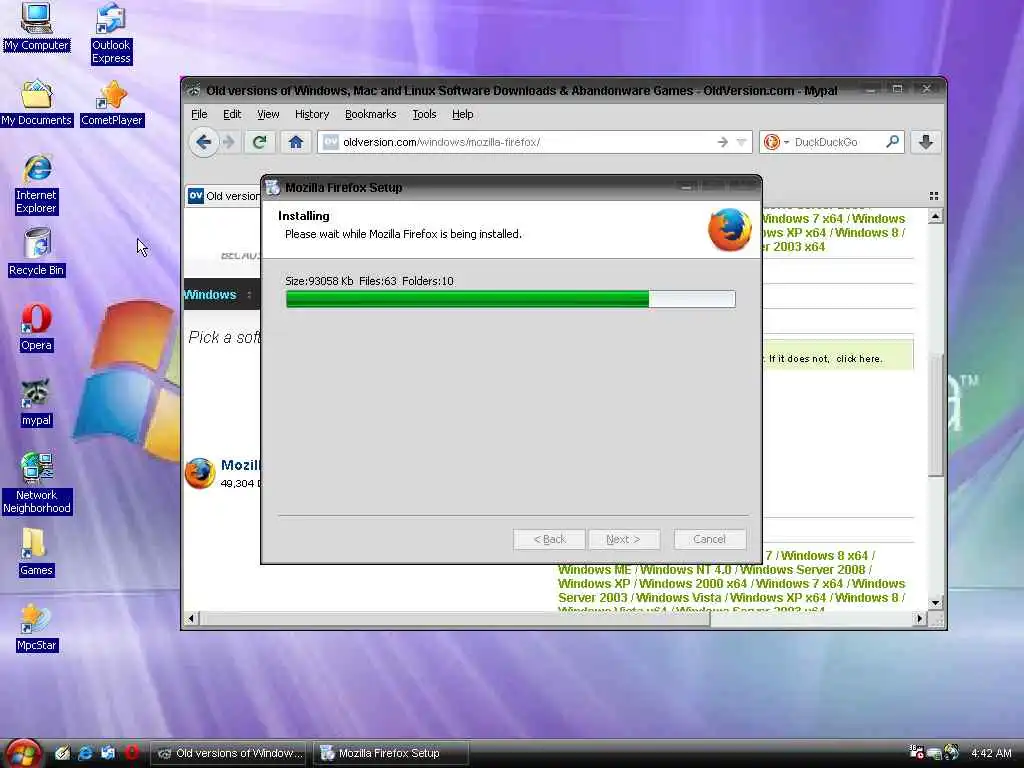The width and height of the screenshot is (1024, 768).
Task: Click the vertical scrollbar up arrow
Action: (935, 216)
